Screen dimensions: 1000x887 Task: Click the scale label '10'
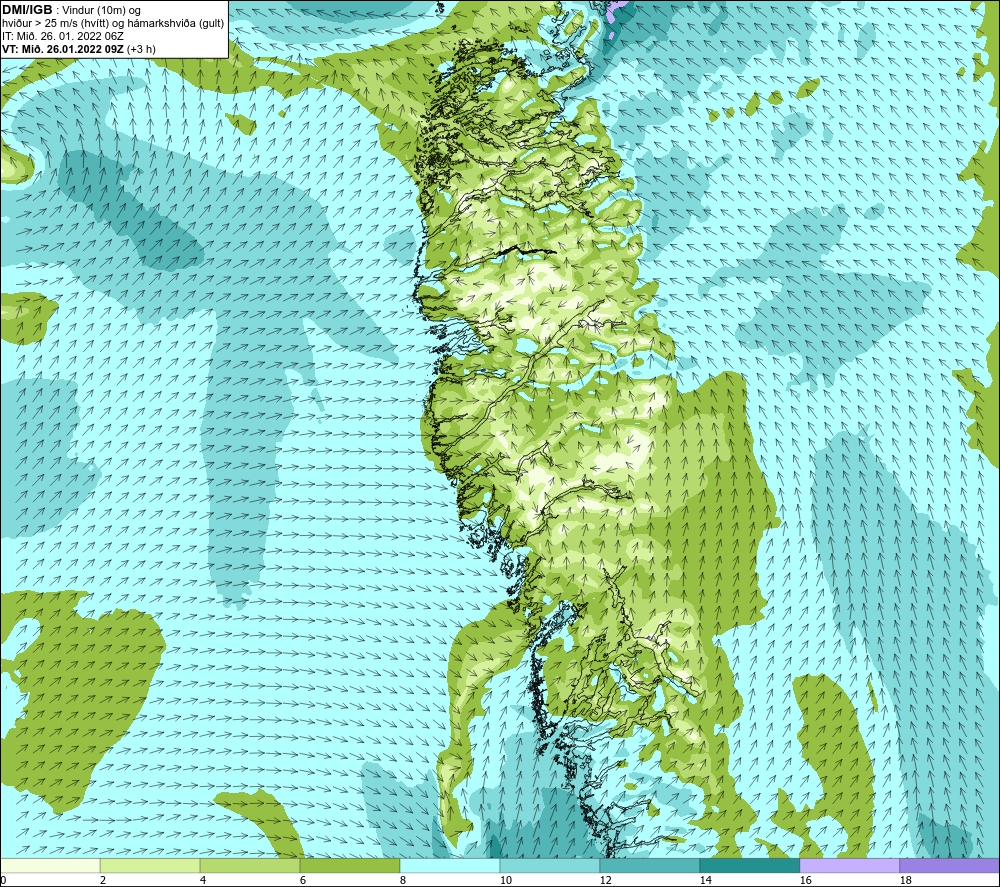click(506, 881)
